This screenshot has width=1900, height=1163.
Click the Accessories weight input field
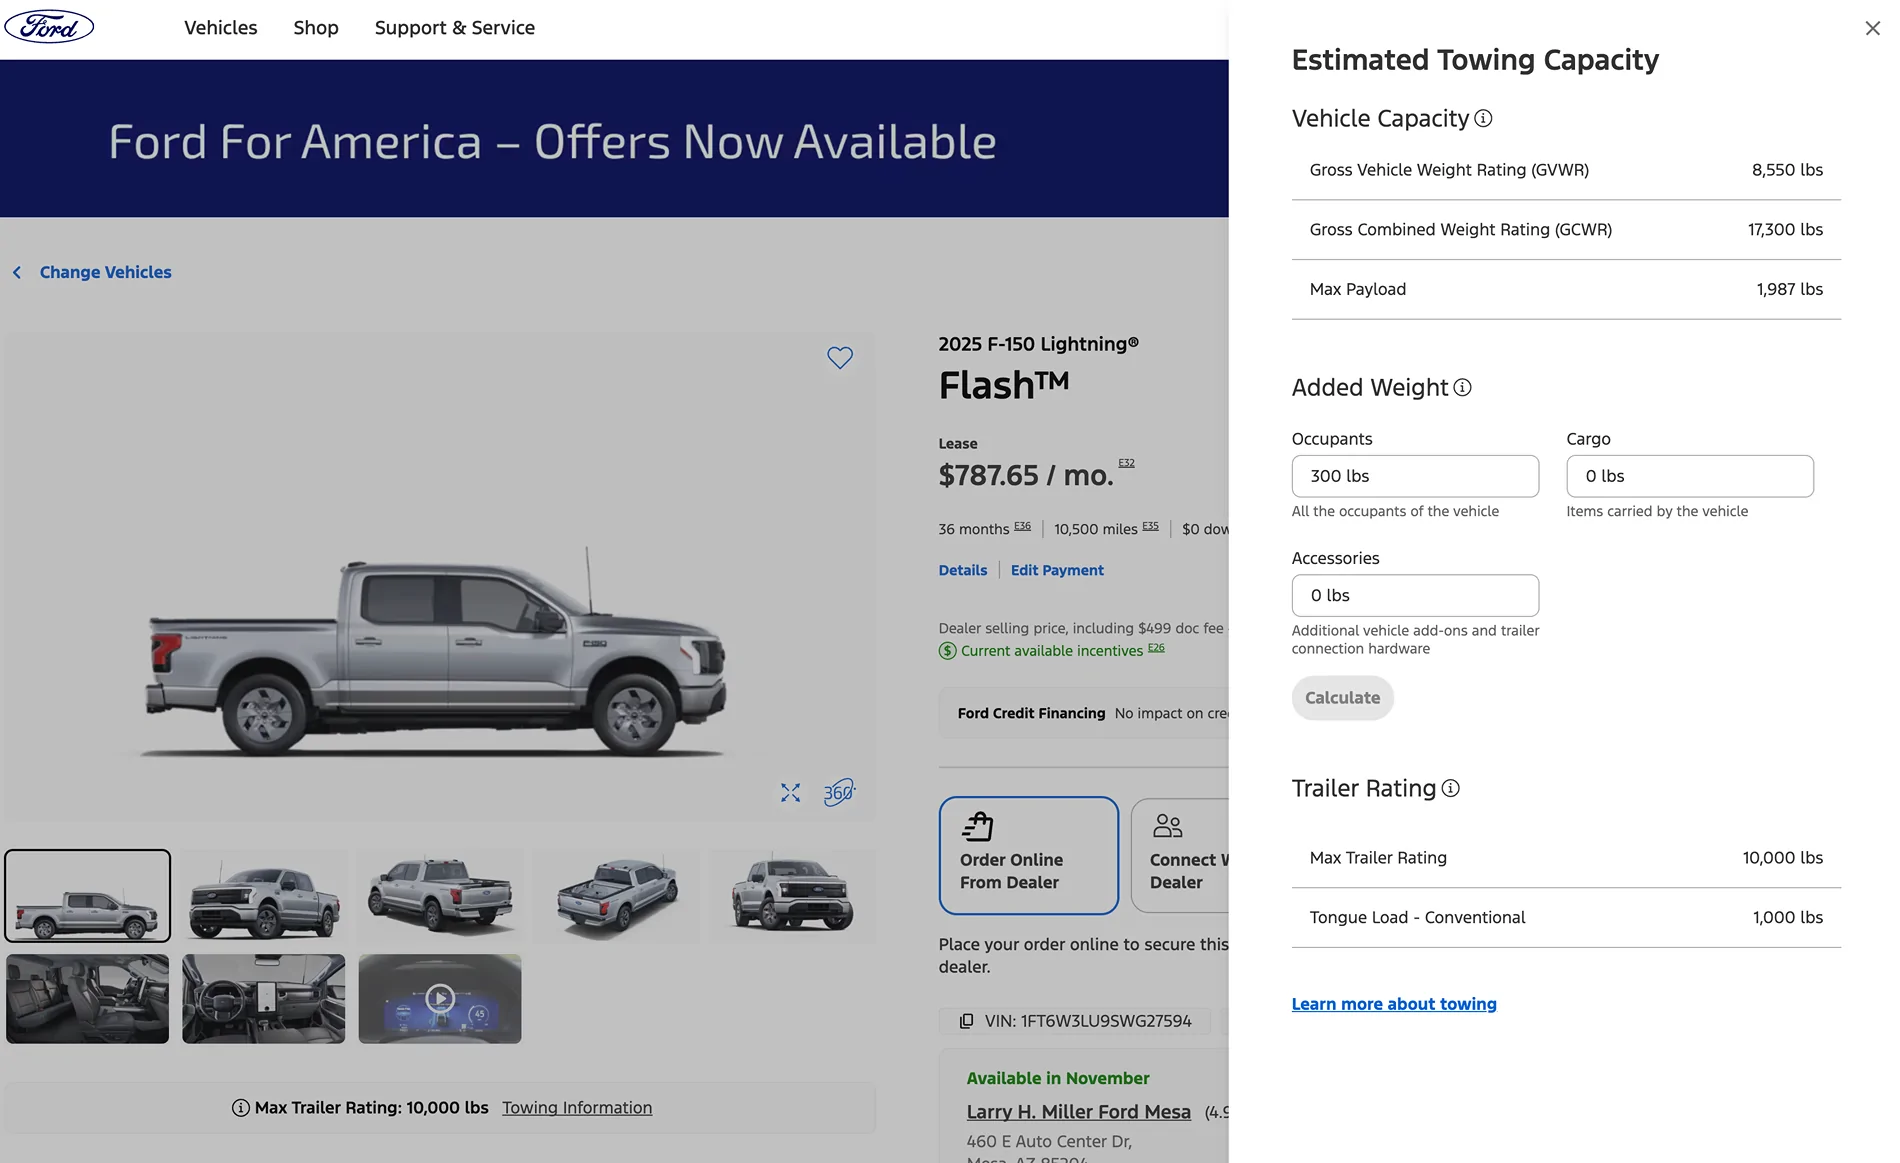pos(1415,596)
